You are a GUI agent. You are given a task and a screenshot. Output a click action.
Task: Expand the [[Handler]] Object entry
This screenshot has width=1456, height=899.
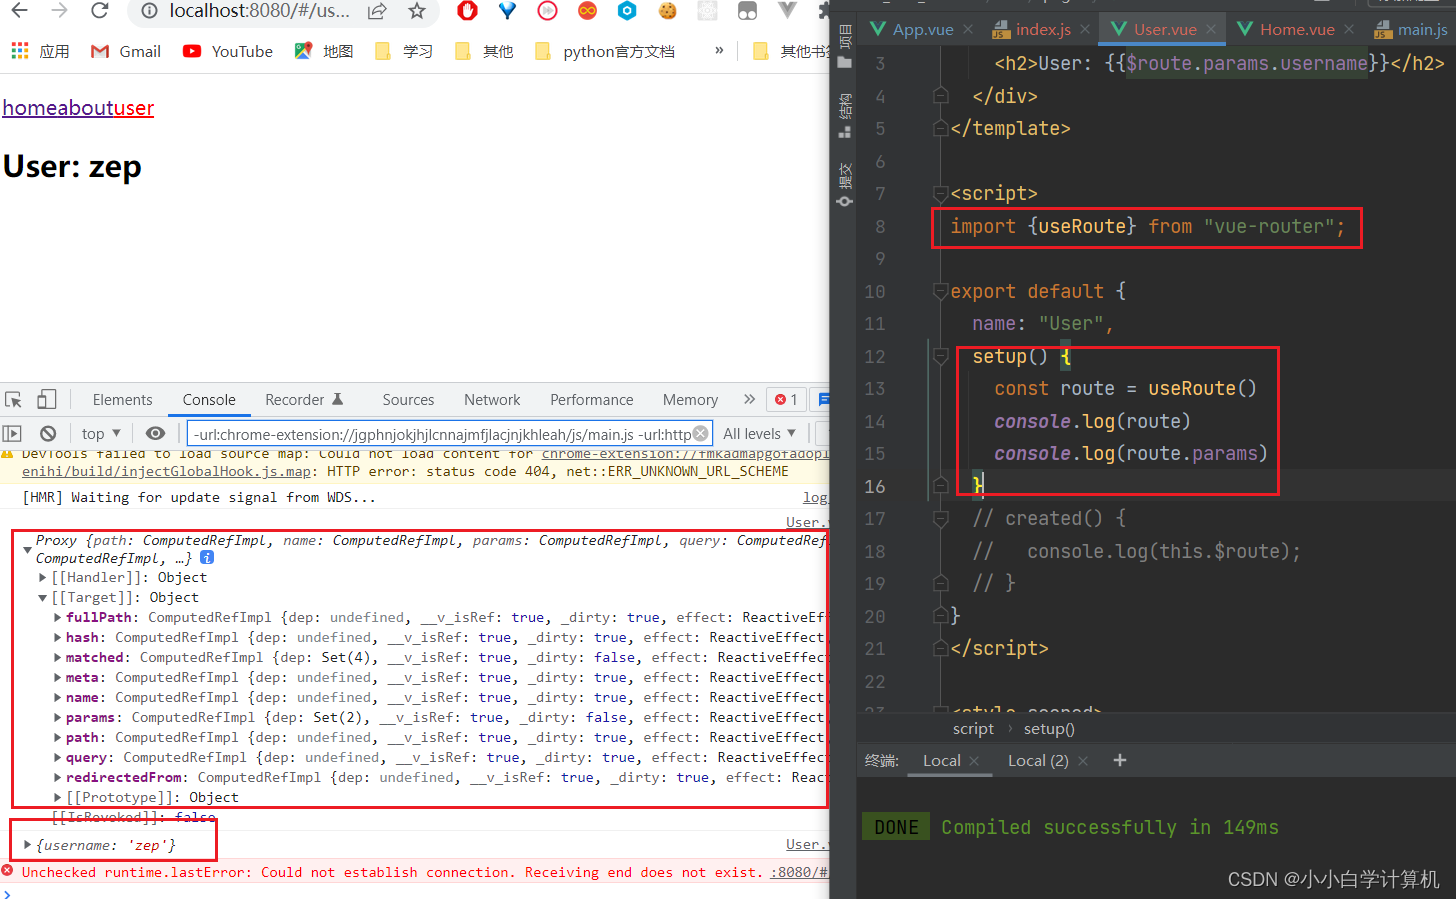point(43,577)
